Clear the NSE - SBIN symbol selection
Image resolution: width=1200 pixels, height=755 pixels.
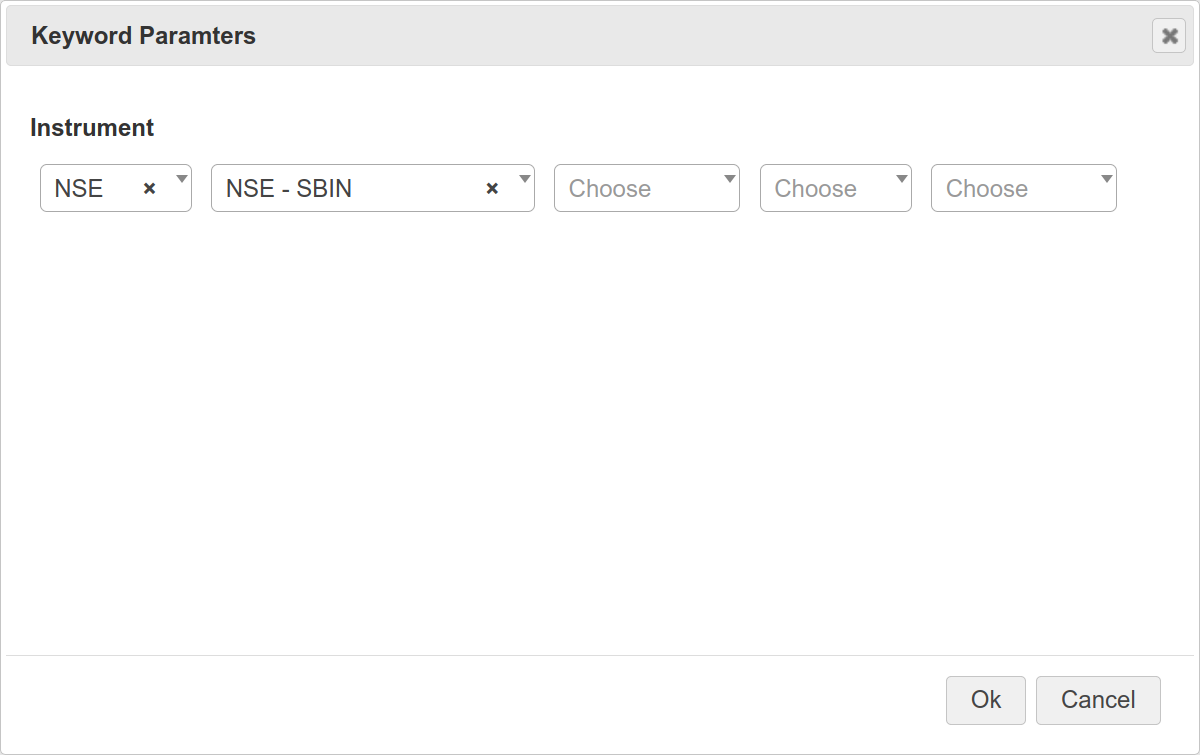pos(492,188)
